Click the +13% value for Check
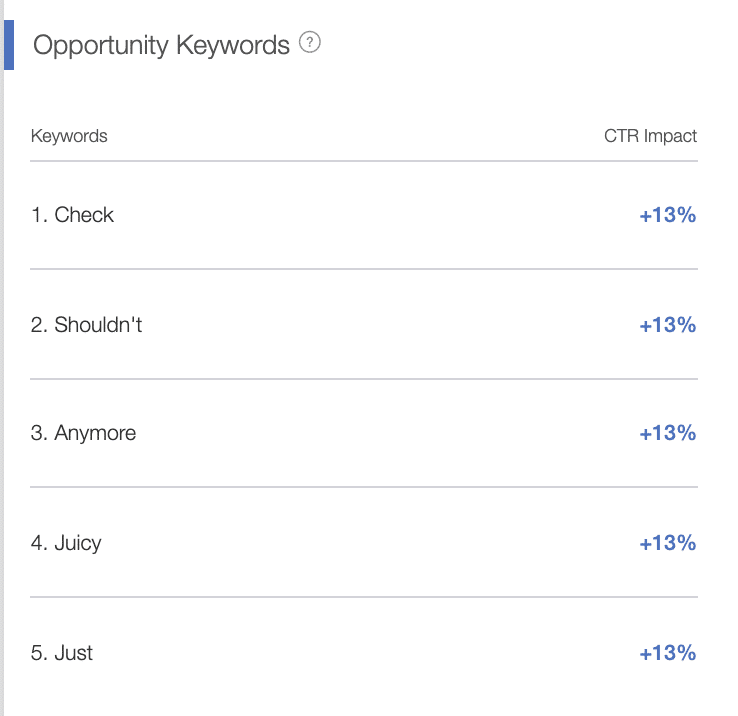 (x=667, y=215)
